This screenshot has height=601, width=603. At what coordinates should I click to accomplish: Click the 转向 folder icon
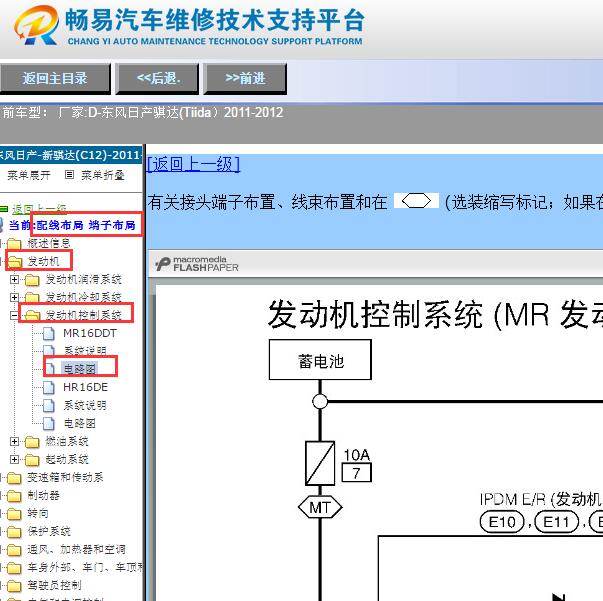[14, 514]
